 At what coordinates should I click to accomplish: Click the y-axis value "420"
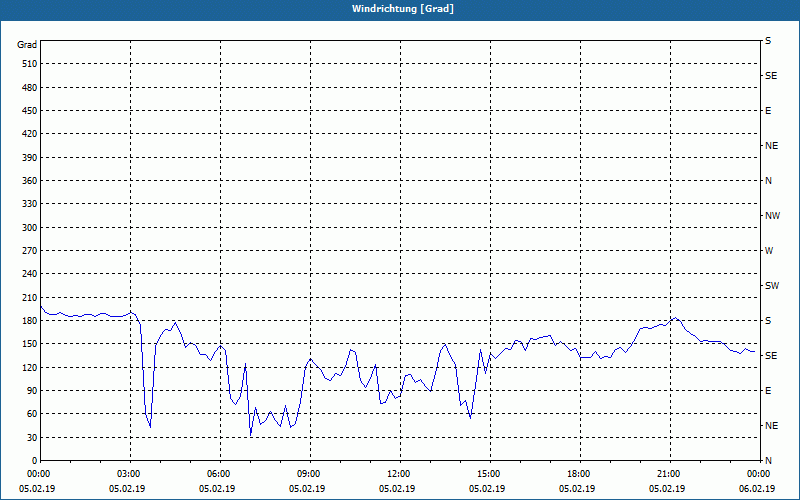(30, 134)
